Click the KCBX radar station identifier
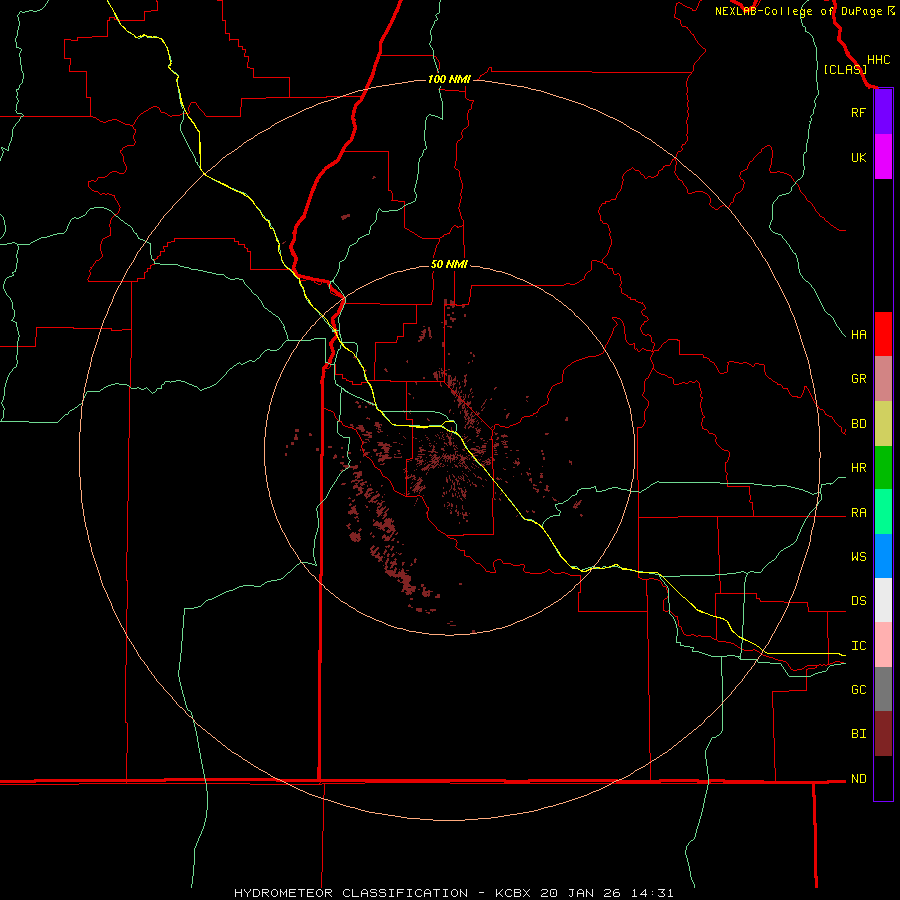 [x=513, y=893]
